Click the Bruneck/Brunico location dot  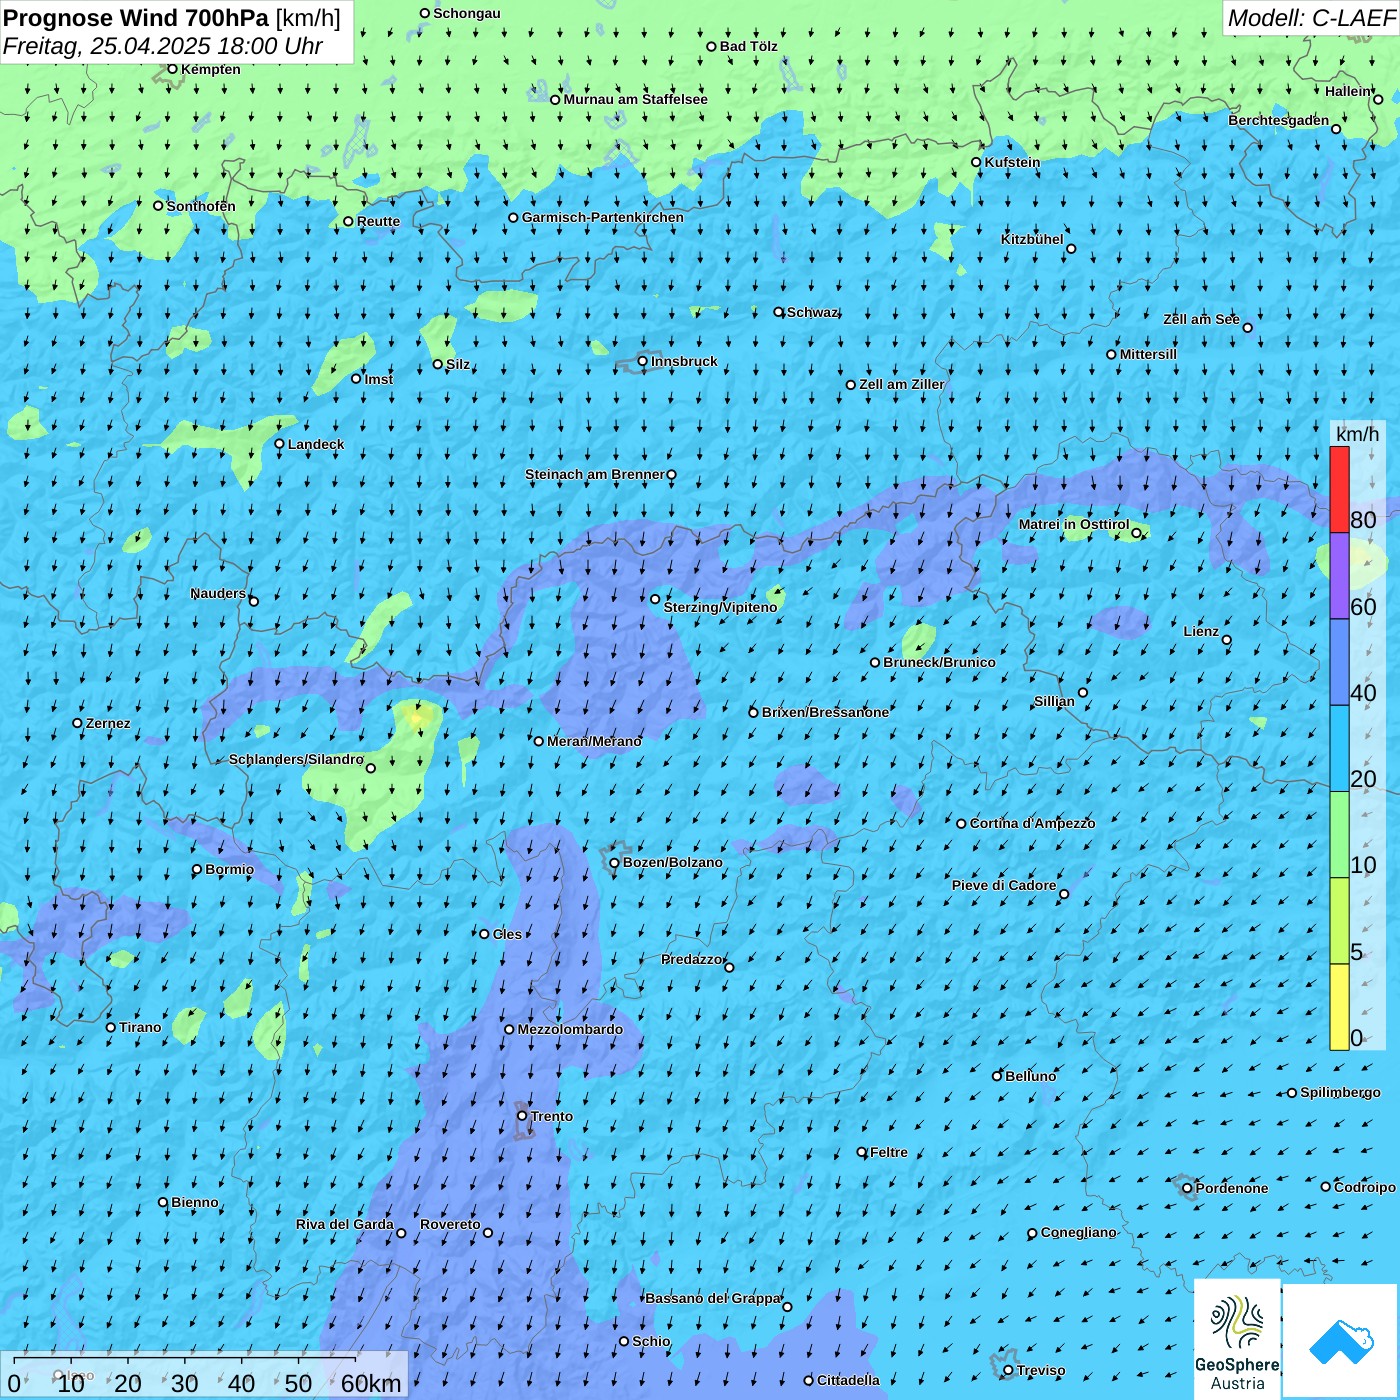[875, 662]
